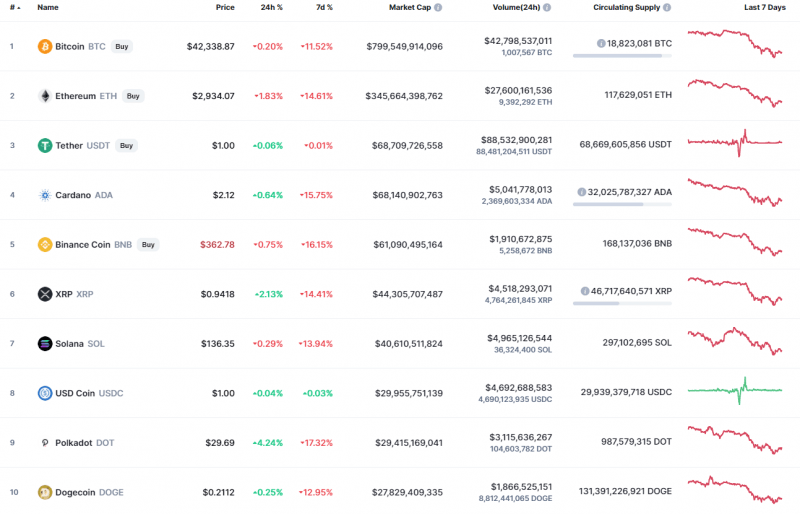Viewport: 800px width, 514px height.
Task: Click the Solana coin logo icon
Action: point(44,343)
